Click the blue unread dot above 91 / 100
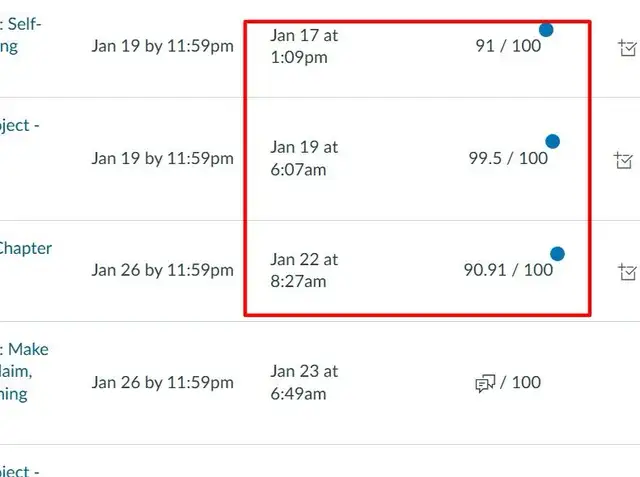This screenshot has width=640, height=477. pyautogui.click(x=546, y=29)
